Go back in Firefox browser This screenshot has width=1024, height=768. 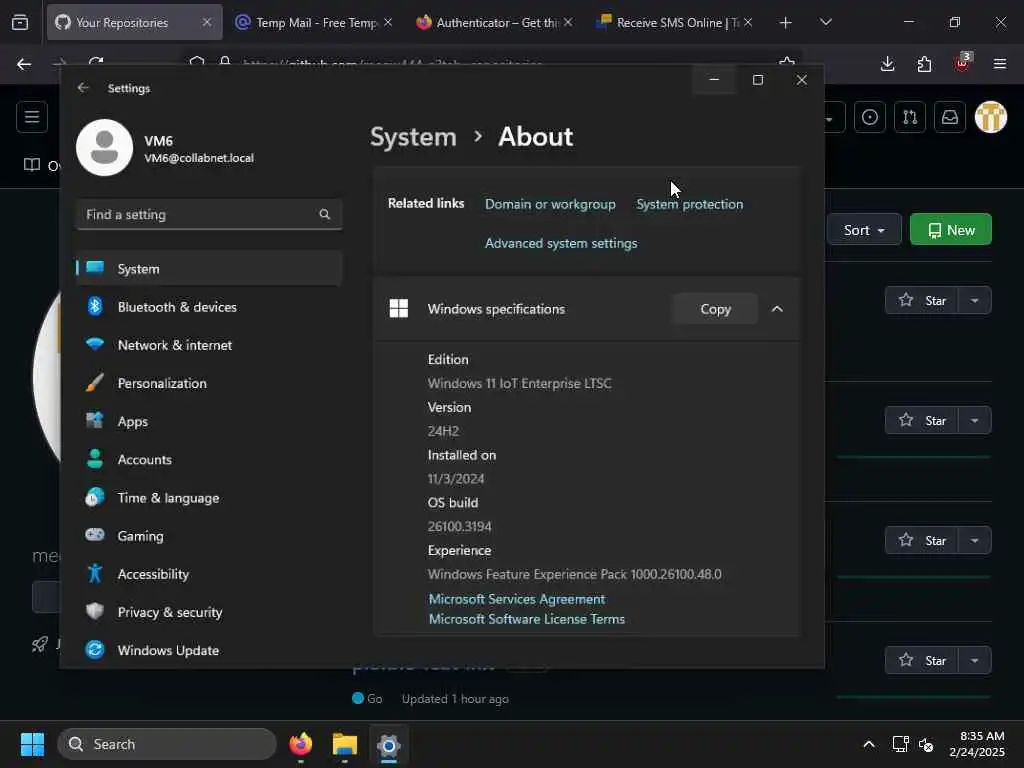(x=24, y=64)
